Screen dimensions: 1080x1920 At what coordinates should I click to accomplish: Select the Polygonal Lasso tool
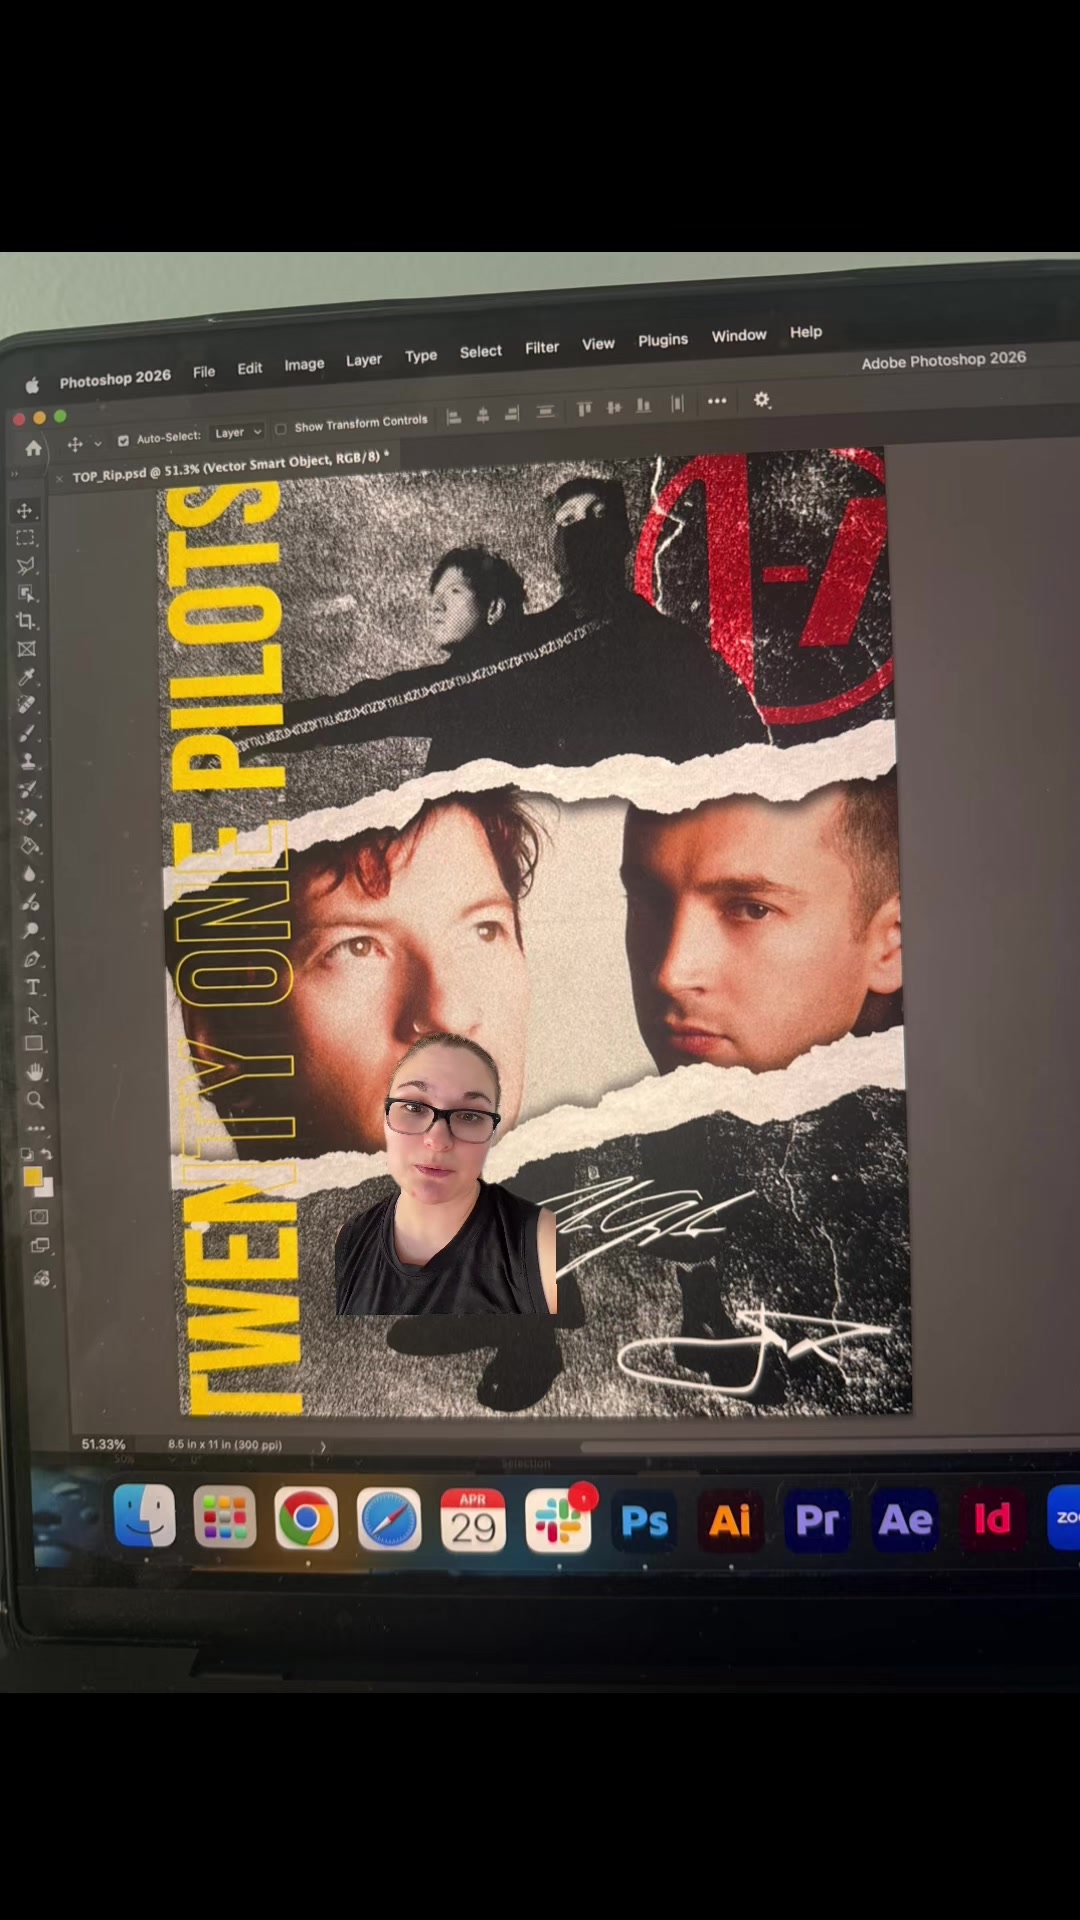click(26, 566)
